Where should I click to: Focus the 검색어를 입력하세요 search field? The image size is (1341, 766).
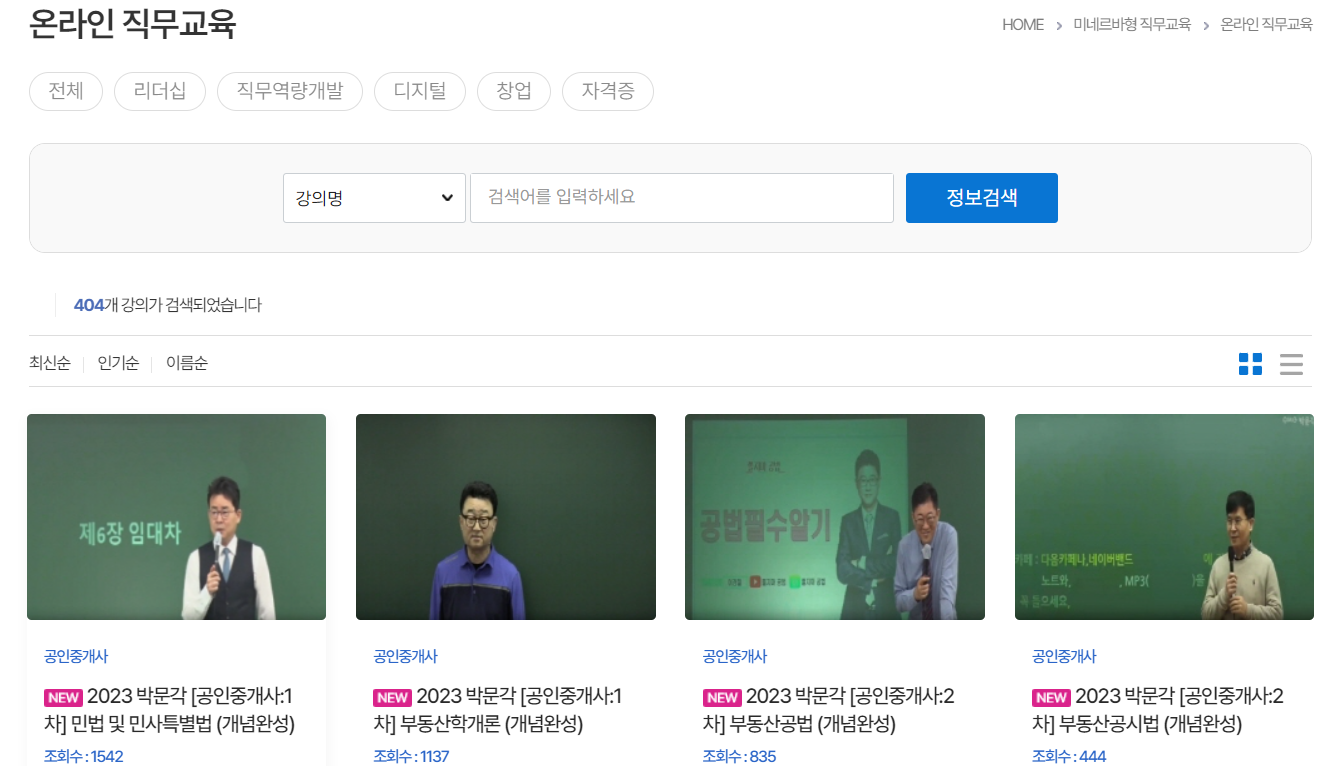point(682,198)
